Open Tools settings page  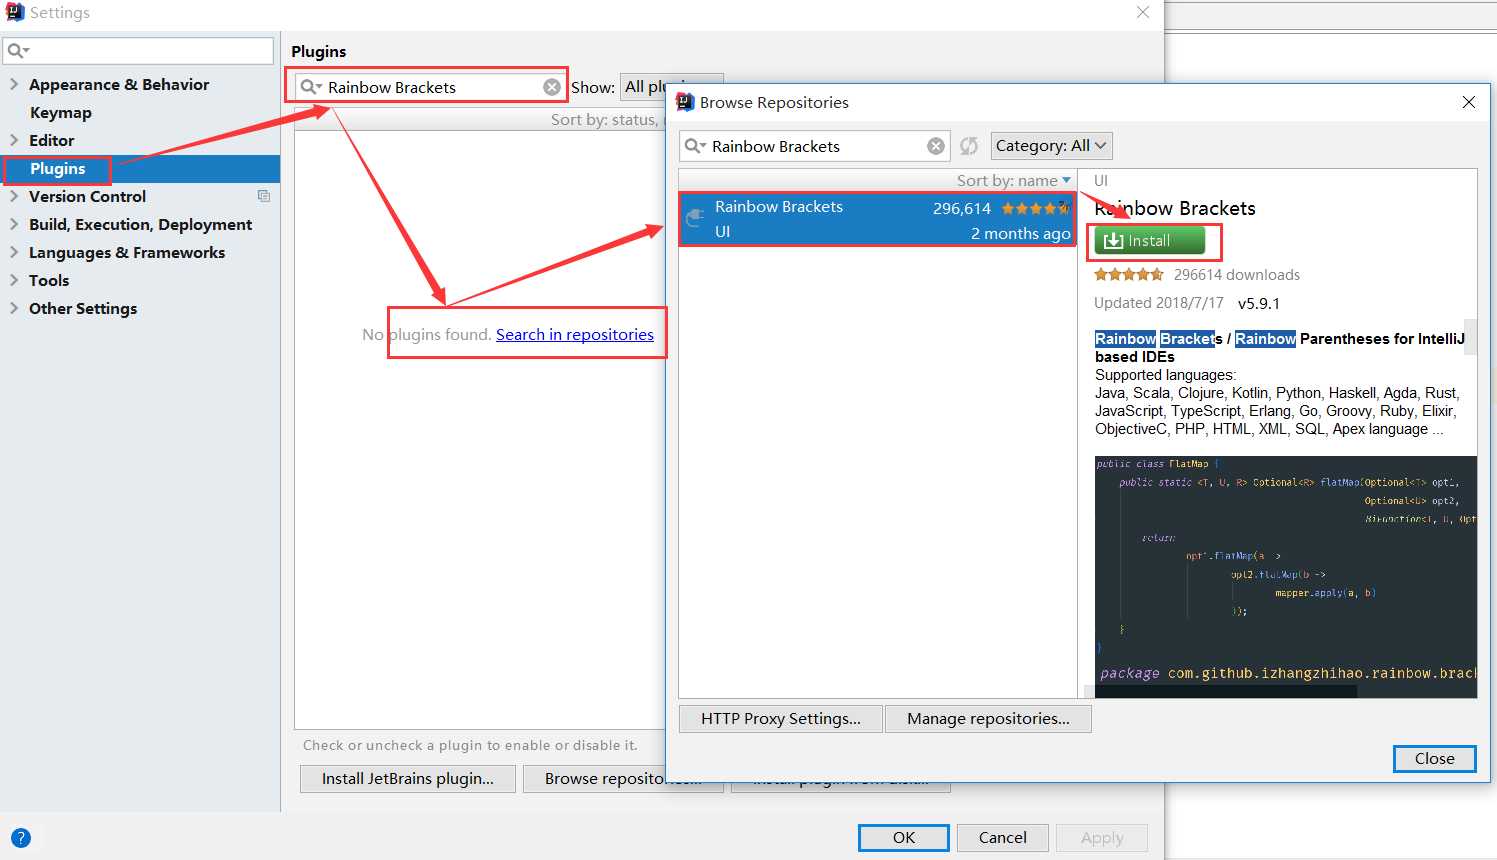[49, 280]
